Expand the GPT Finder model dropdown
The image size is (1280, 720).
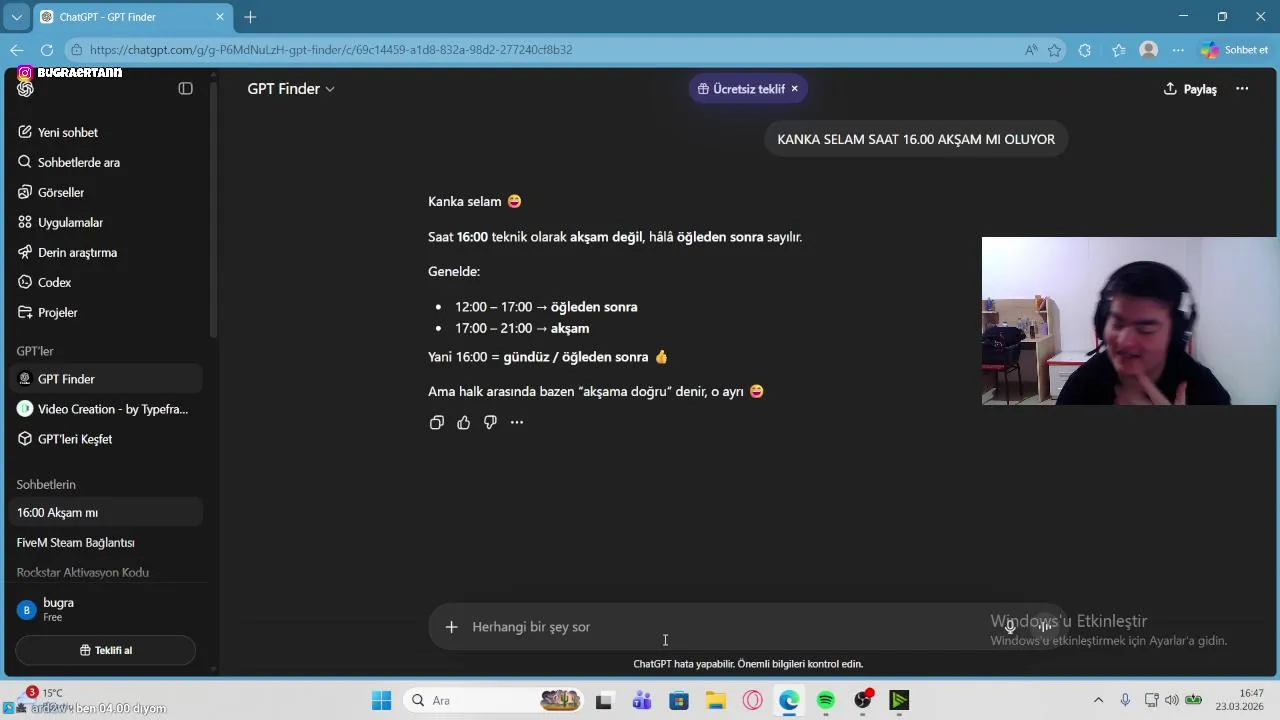pyautogui.click(x=291, y=89)
